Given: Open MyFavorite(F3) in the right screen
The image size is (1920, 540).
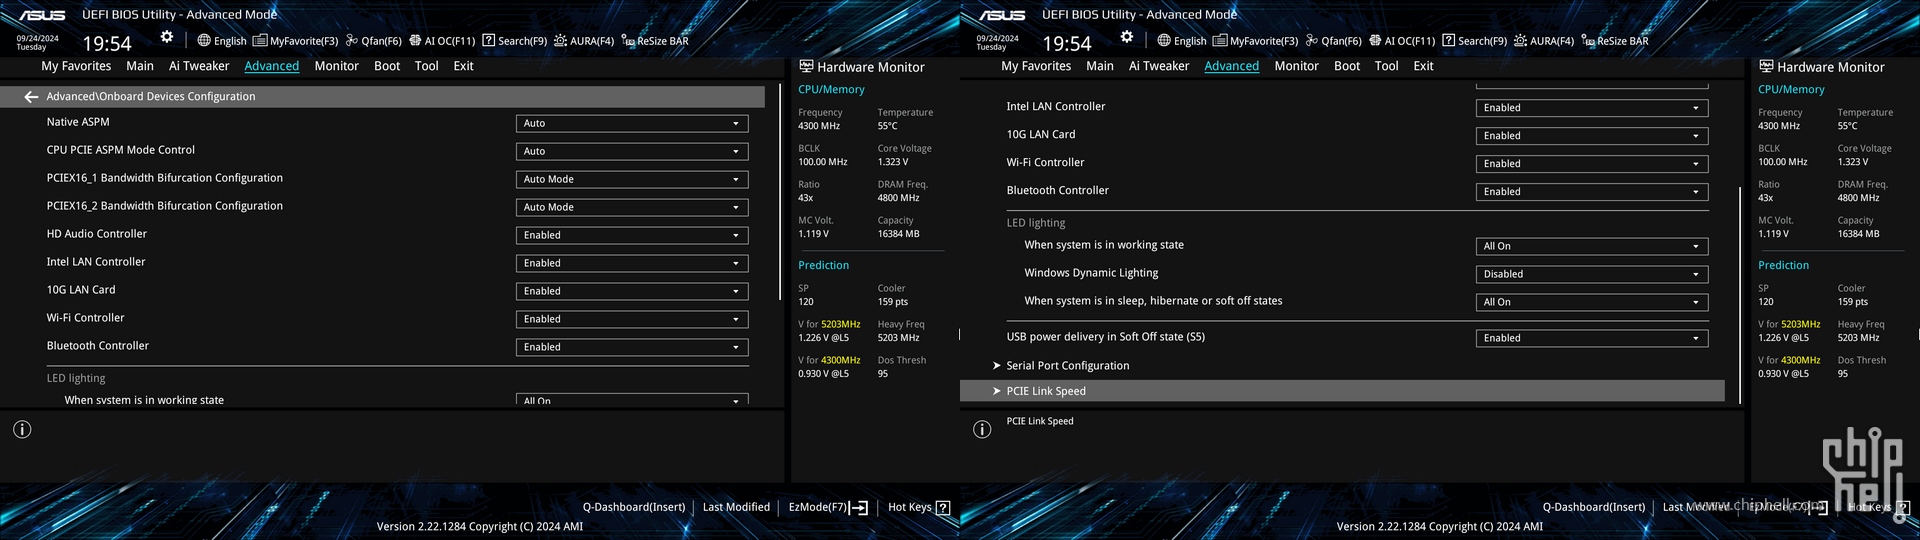Looking at the screenshot, I should click(x=1256, y=41).
